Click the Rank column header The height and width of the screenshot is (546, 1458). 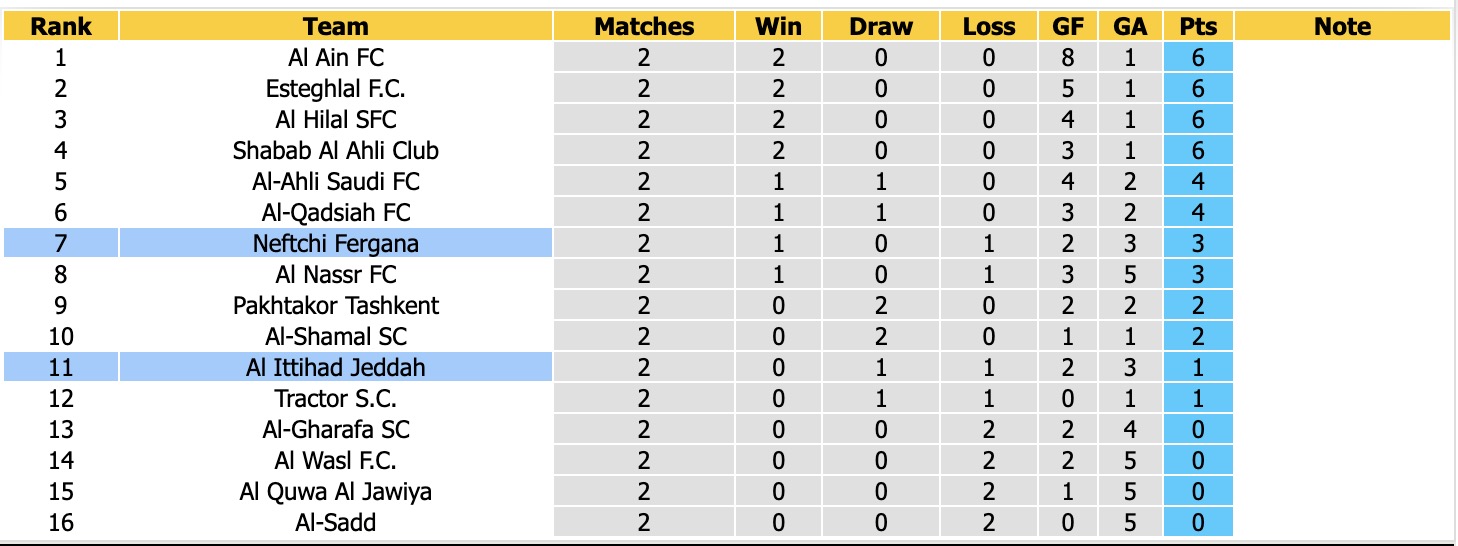[x=60, y=27]
